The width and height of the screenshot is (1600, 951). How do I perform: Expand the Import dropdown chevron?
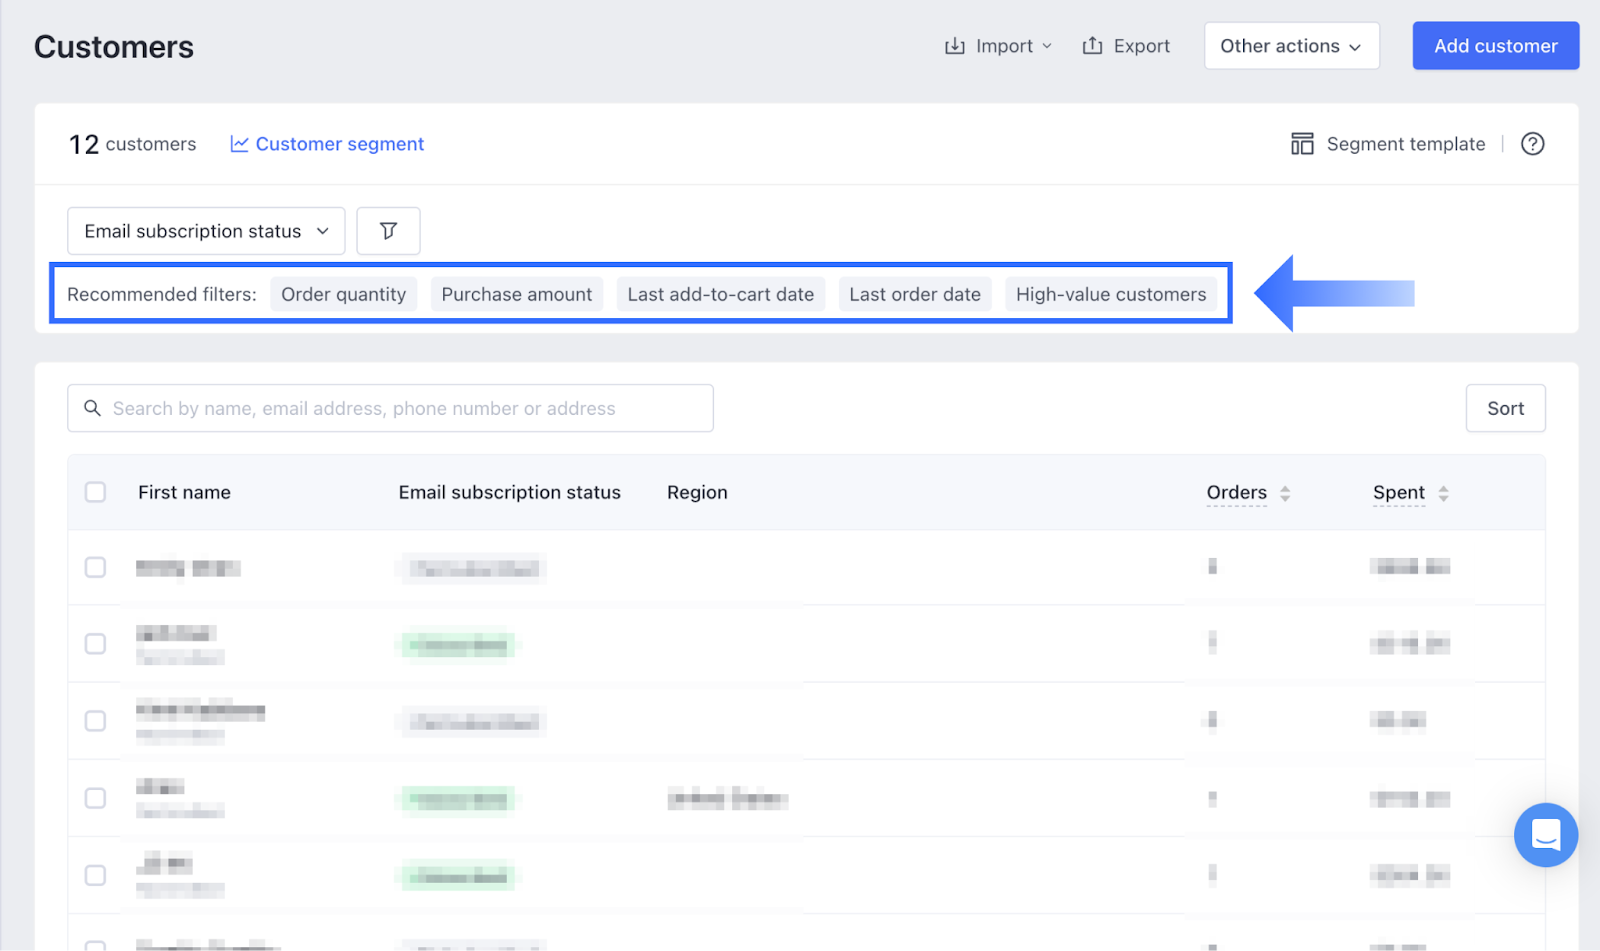pos(1047,46)
